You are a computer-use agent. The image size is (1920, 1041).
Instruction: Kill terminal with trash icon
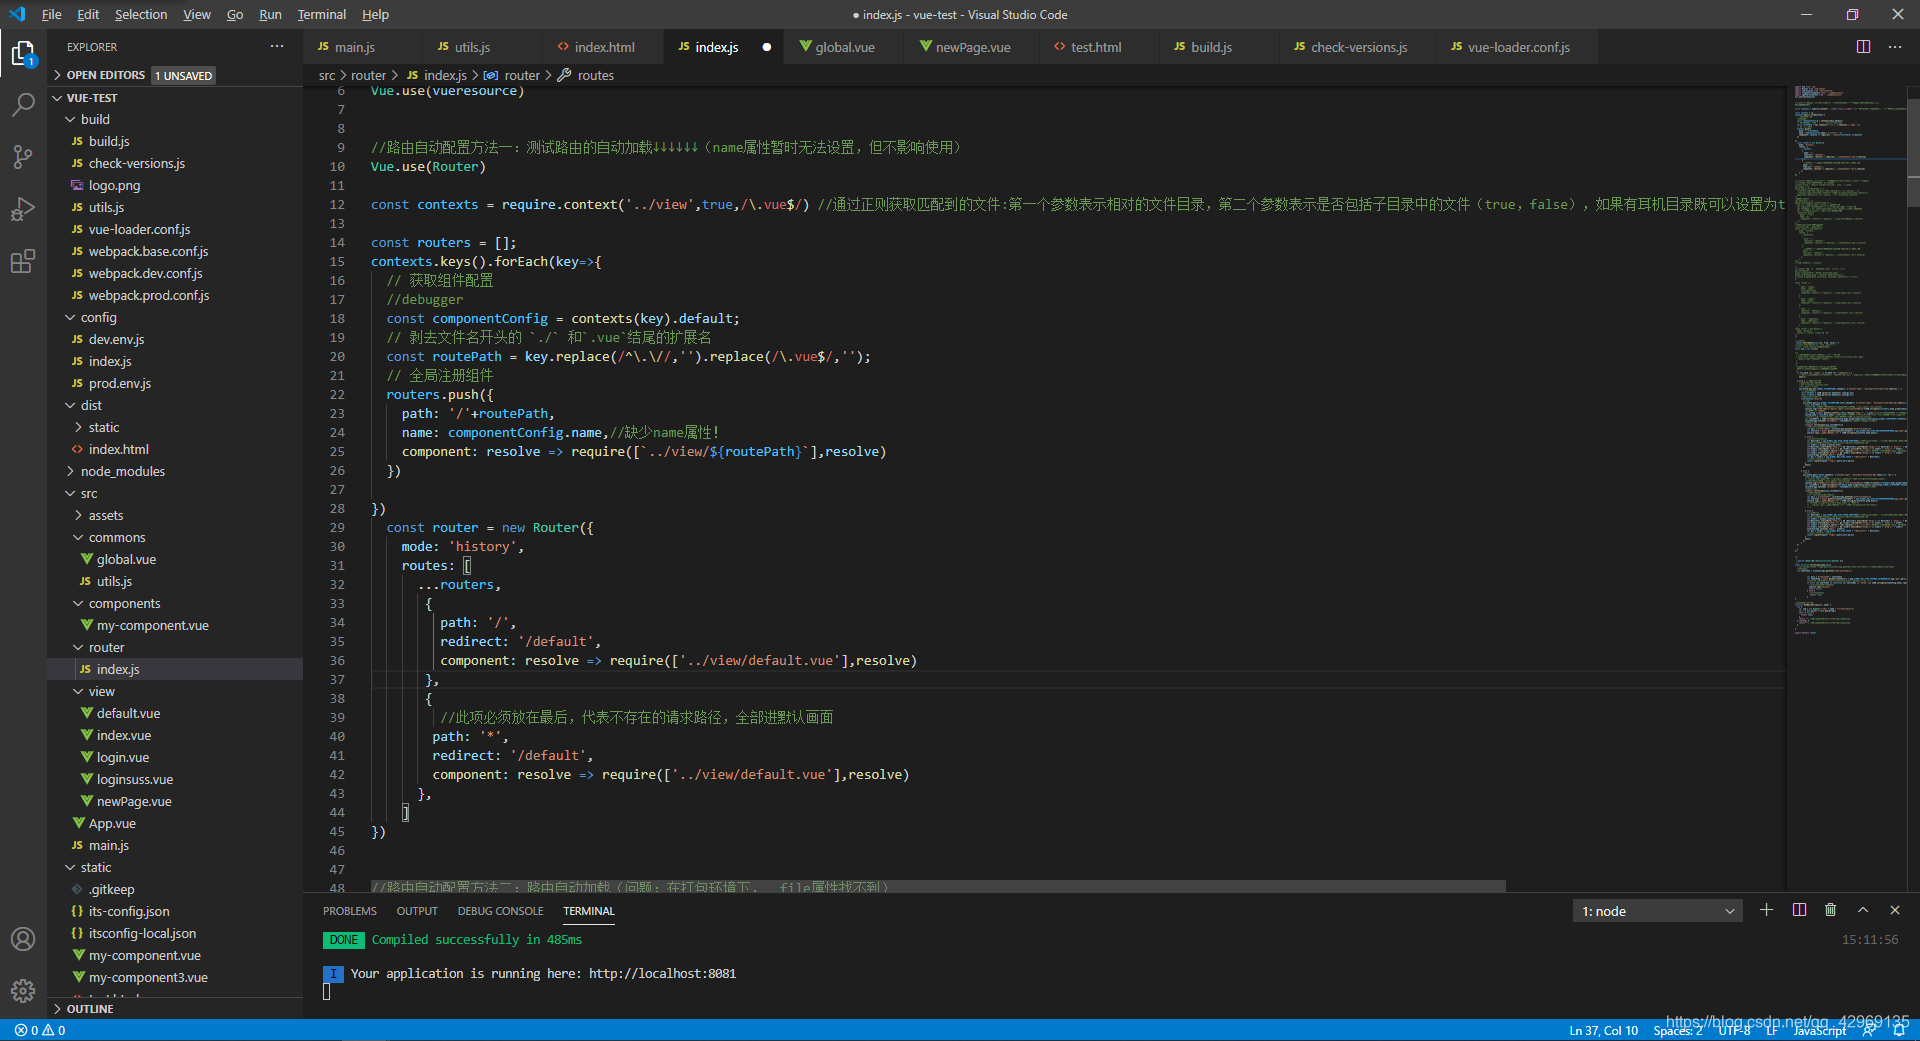pos(1830,910)
